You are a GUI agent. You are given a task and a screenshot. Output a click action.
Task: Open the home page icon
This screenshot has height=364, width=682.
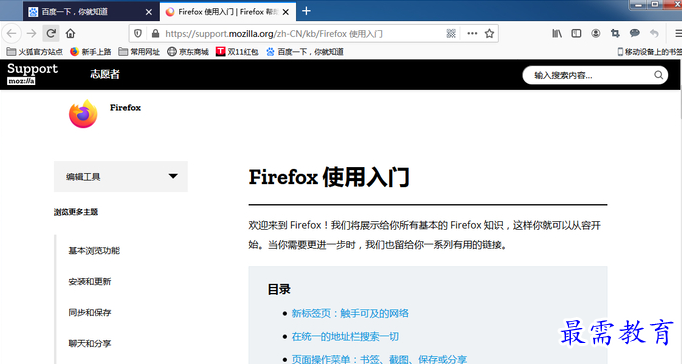click(x=70, y=33)
